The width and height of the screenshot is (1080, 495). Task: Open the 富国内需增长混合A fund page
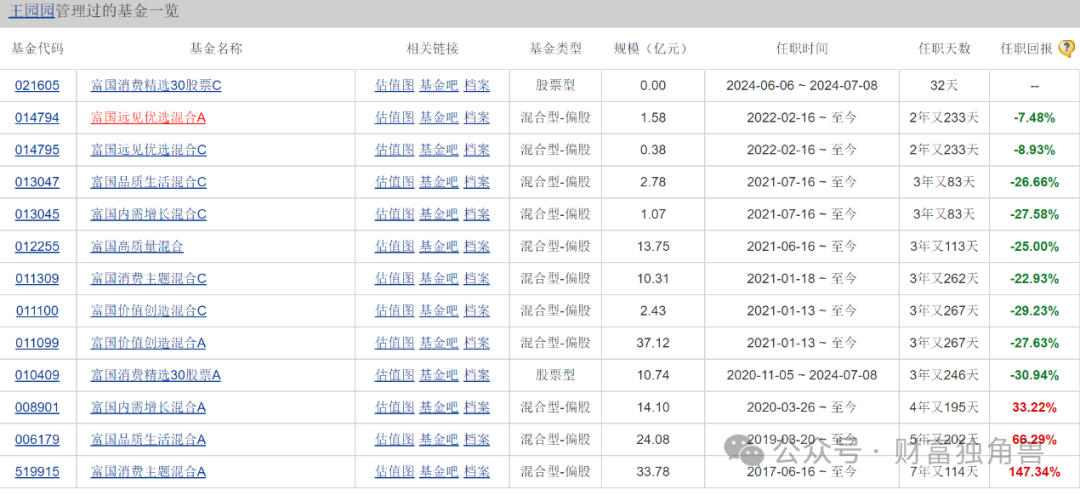coord(148,408)
